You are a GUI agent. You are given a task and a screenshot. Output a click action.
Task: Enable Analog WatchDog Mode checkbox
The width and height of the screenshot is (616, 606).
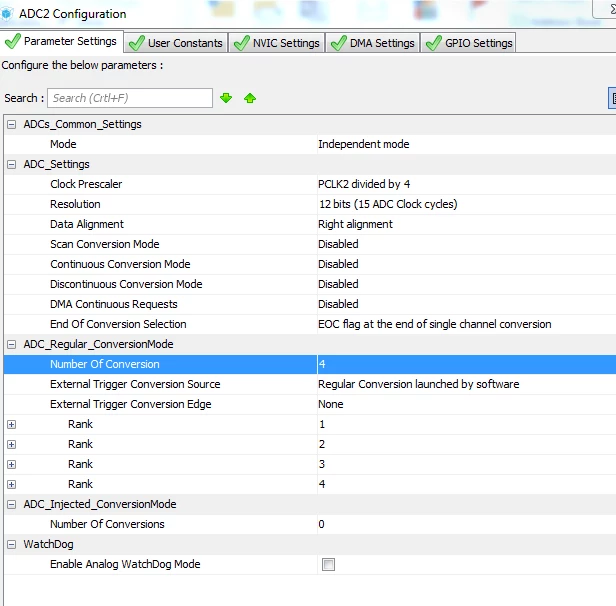pyautogui.click(x=328, y=564)
